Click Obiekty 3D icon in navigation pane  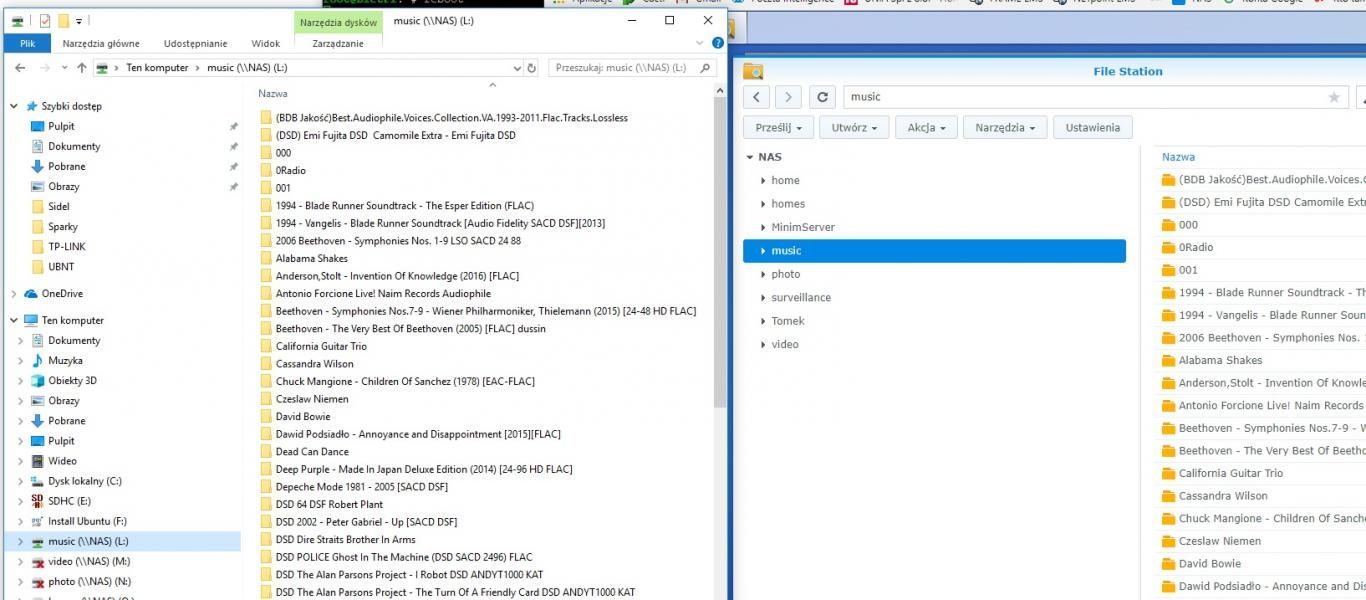[x=38, y=380]
